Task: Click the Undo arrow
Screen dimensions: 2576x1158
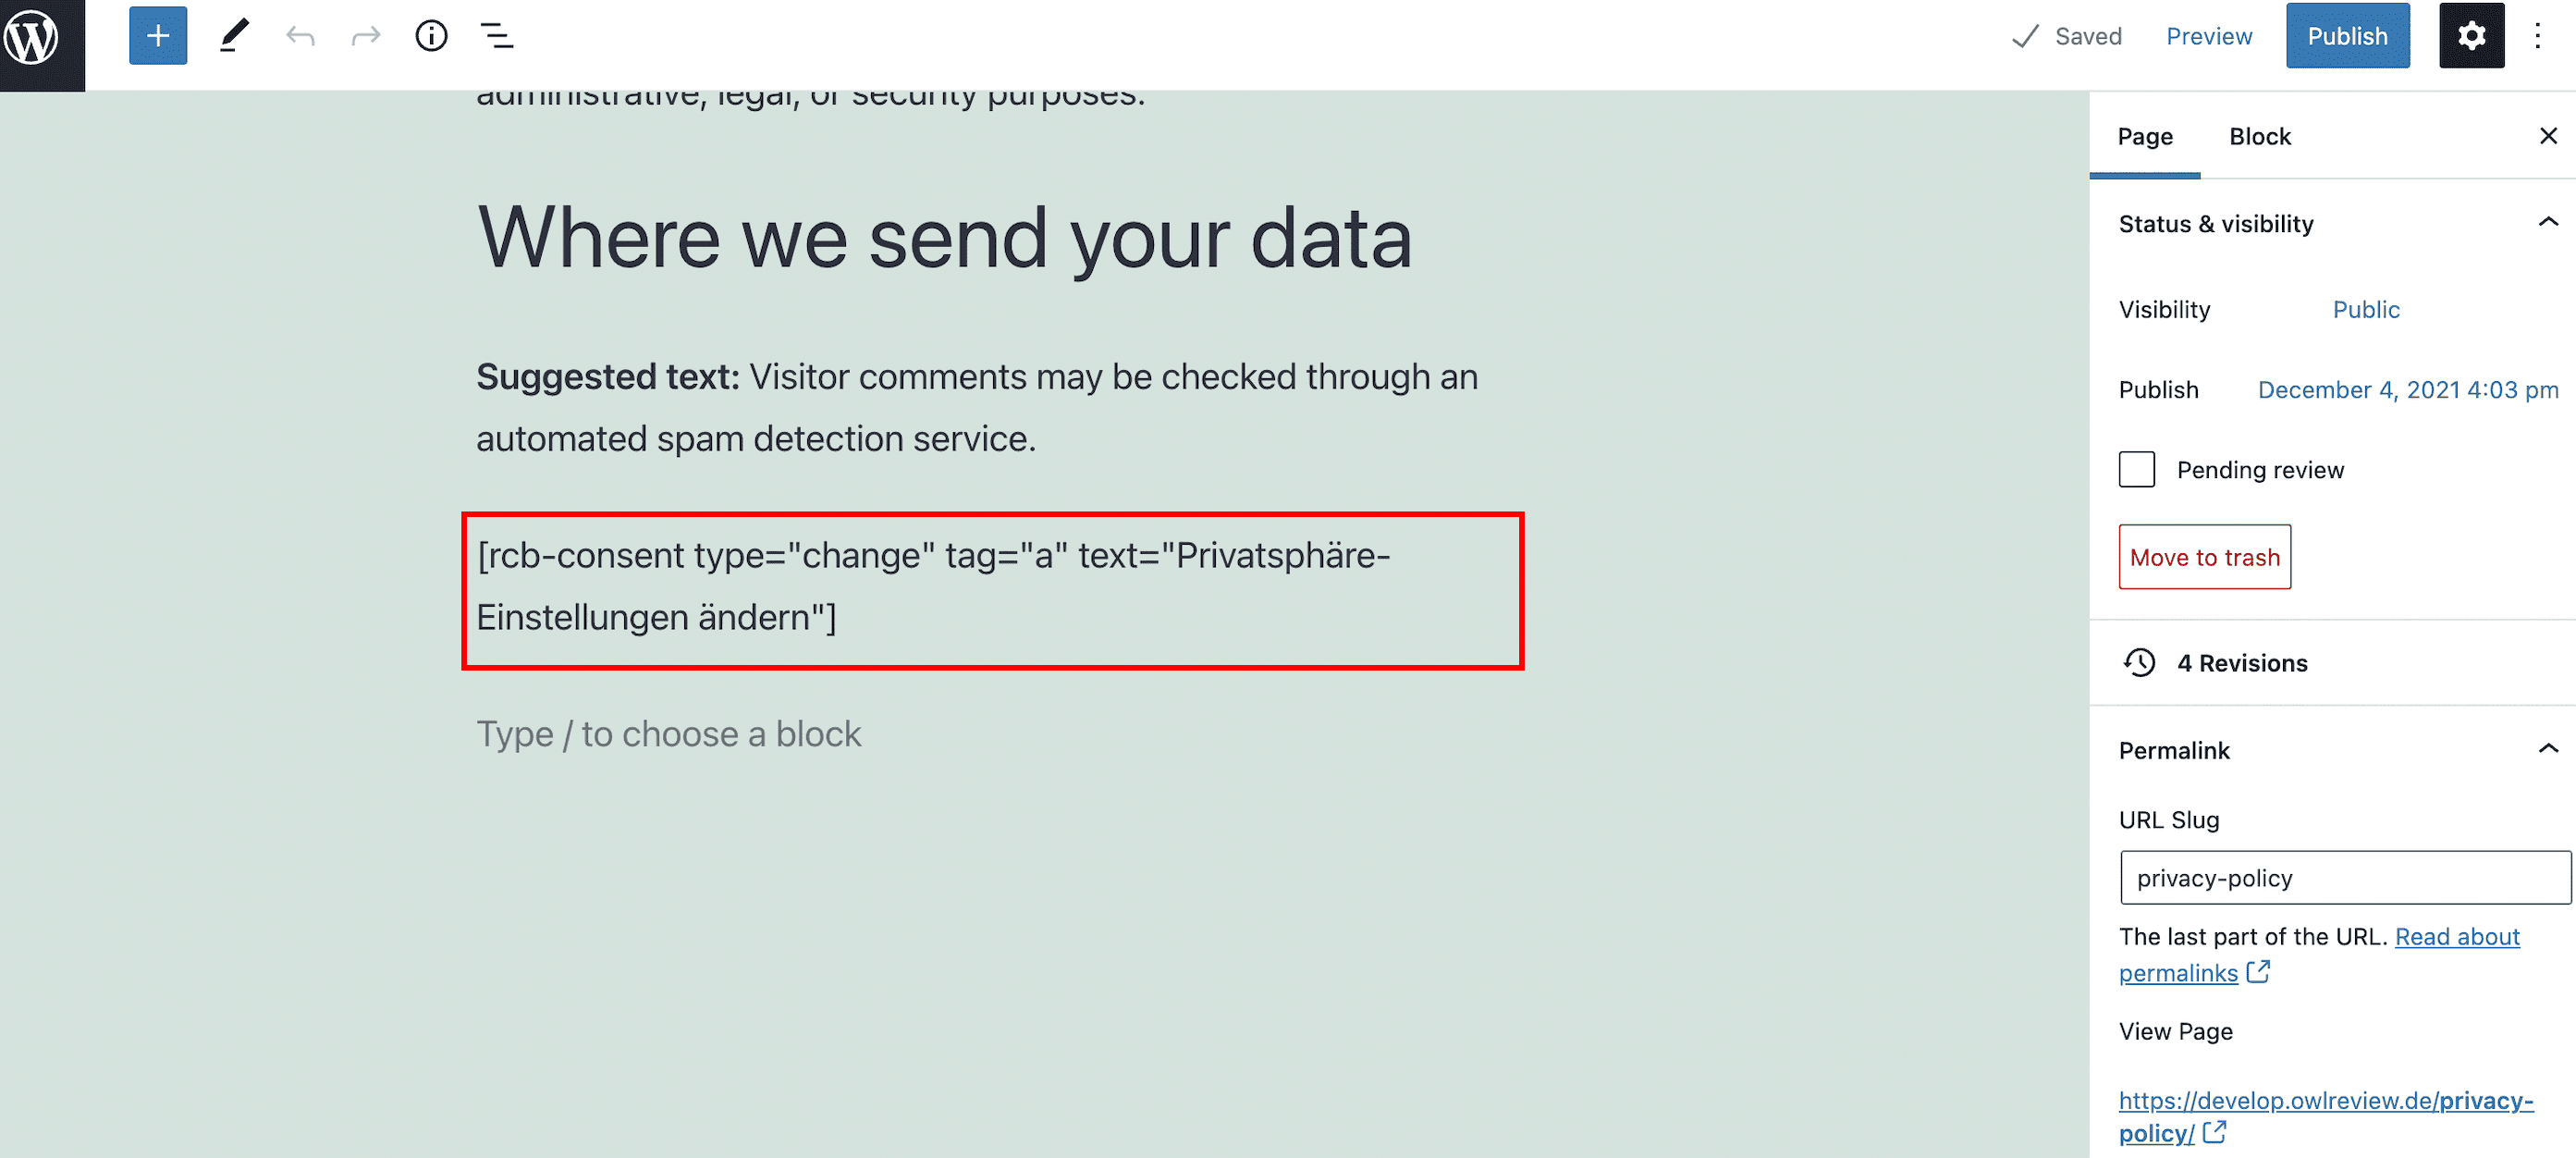Action: pos(300,37)
